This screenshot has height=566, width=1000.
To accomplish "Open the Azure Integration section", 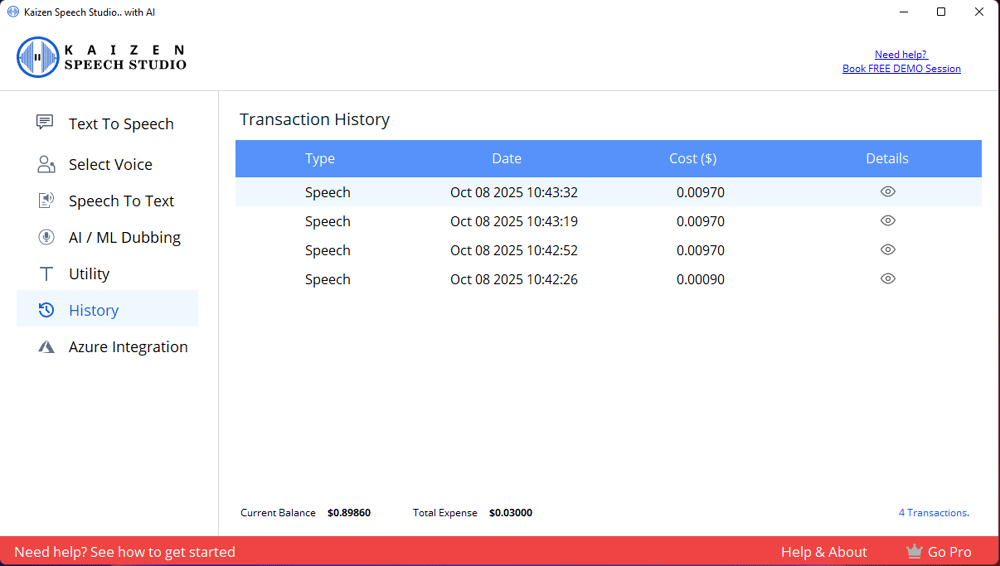I will click(128, 347).
